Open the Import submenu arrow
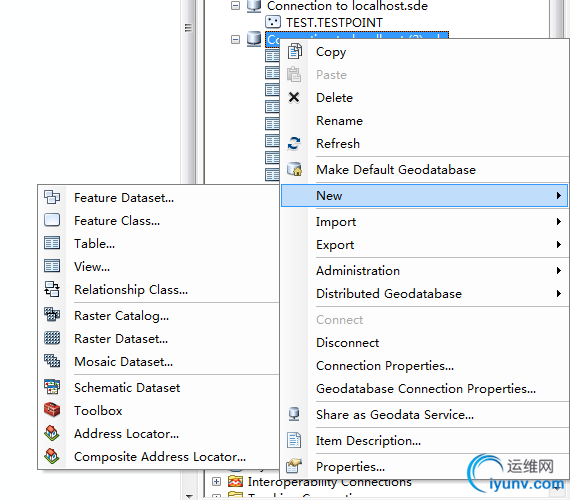 coord(559,221)
